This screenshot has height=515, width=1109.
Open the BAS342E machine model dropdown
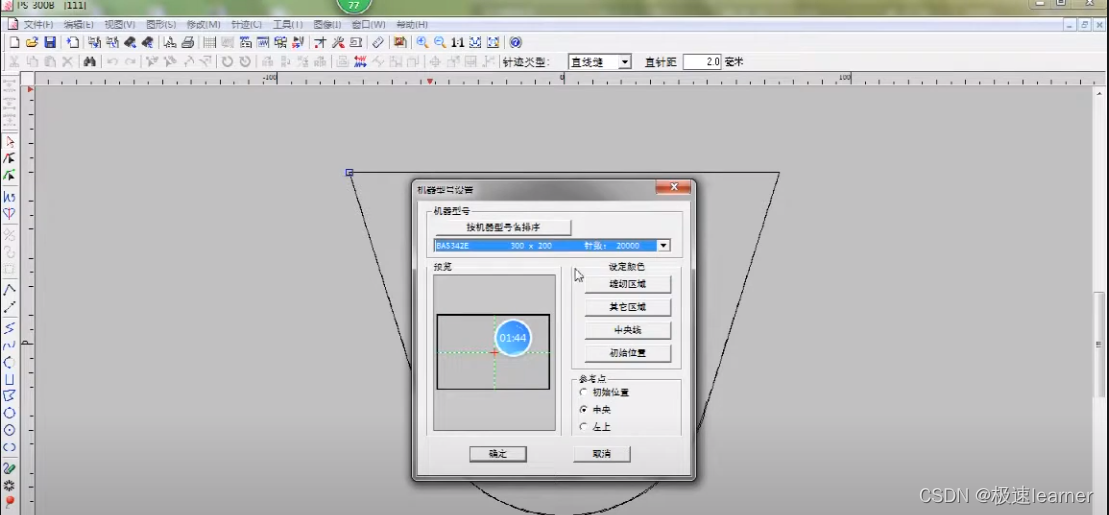[x=663, y=245]
